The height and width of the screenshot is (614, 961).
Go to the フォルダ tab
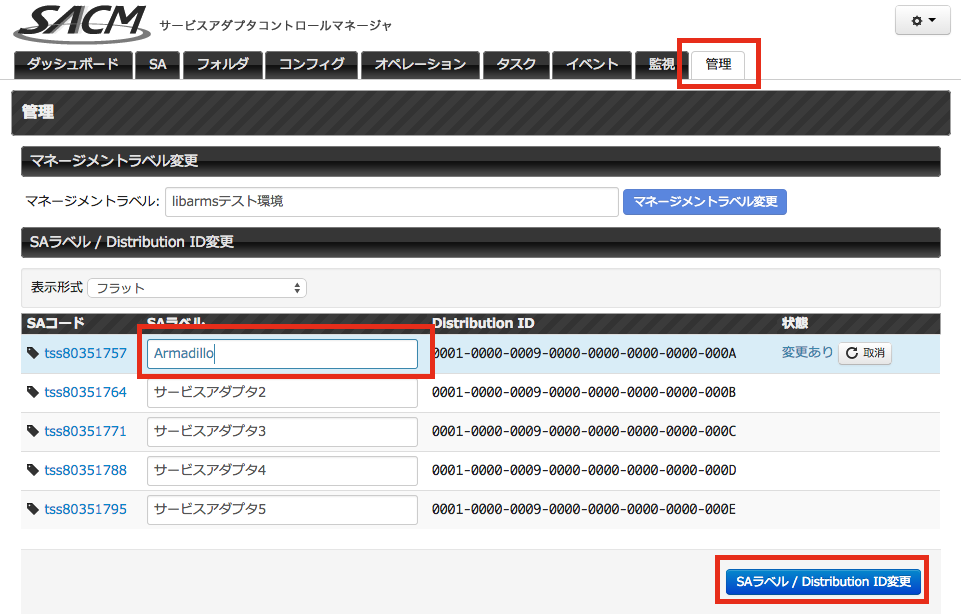[x=223, y=64]
